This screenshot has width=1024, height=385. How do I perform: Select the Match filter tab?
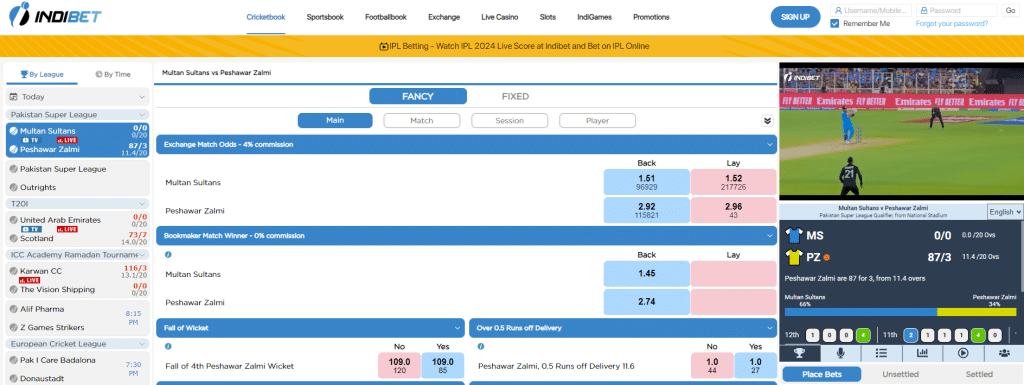click(422, 121)
